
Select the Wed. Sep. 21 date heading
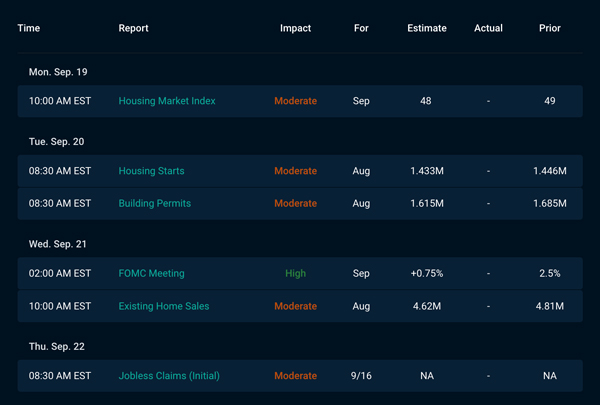click(58, 244)
